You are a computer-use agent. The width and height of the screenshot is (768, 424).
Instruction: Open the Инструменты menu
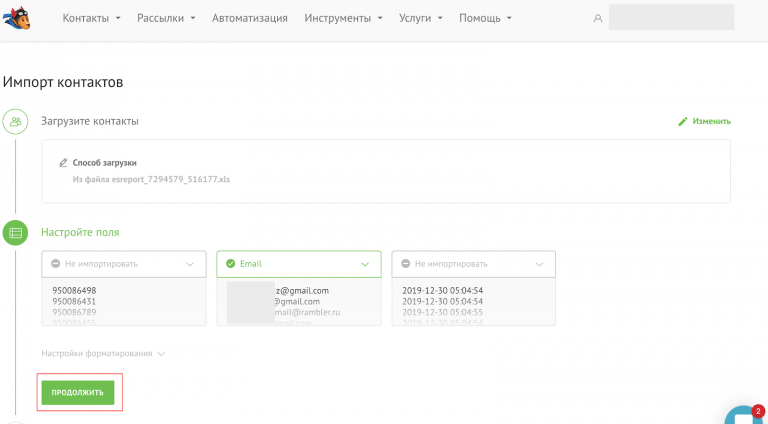click(x=343, y=18)
